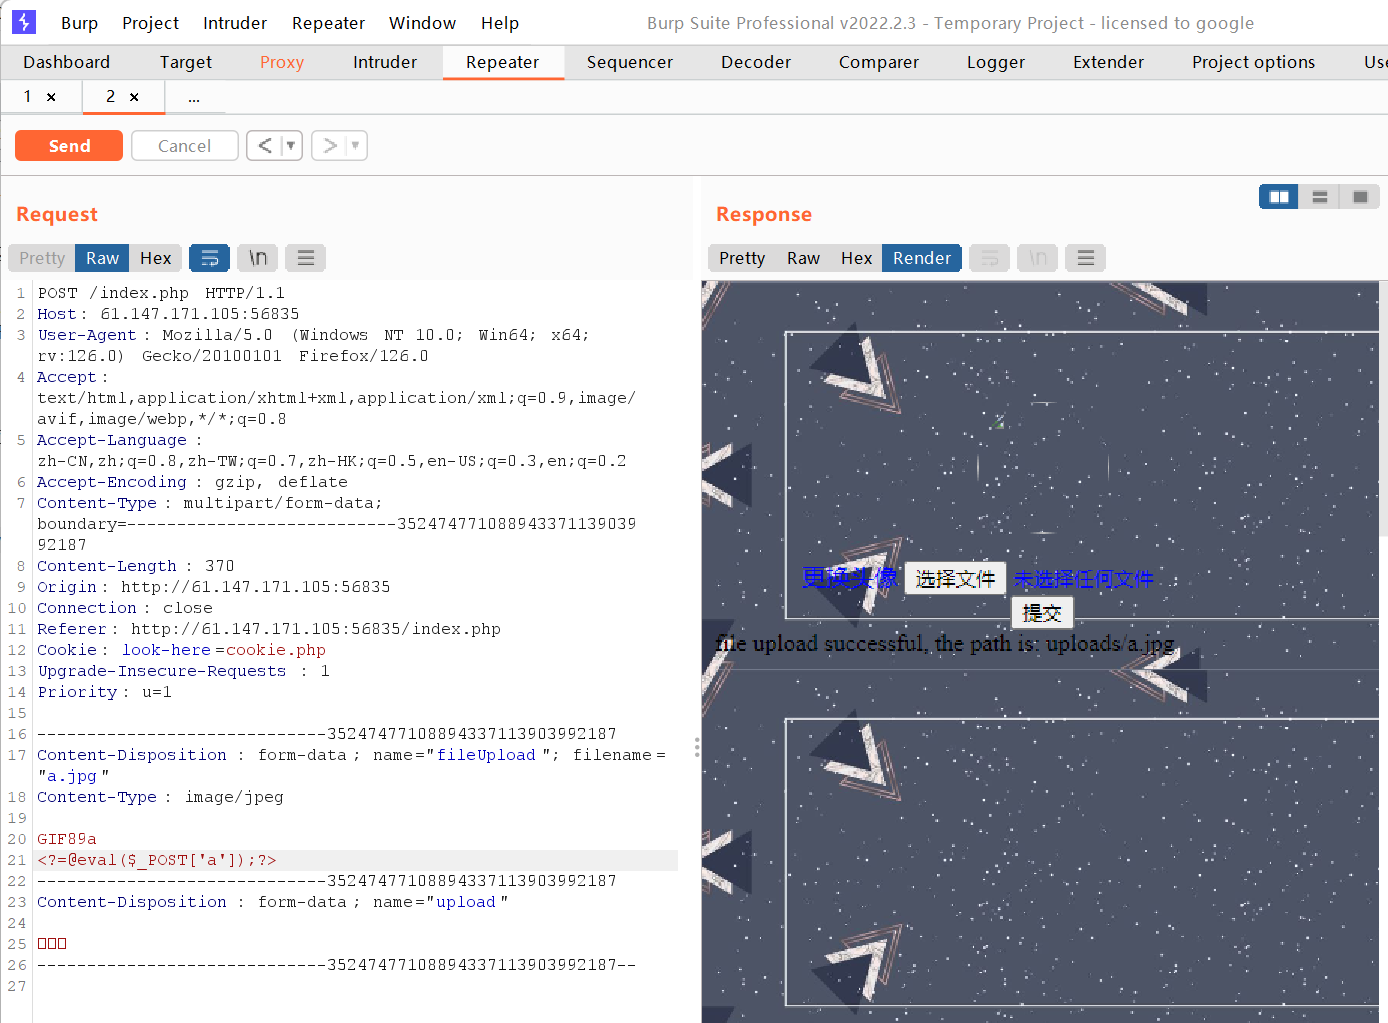Image resolution: width=1388 pixels, height=1023 pixels.
Task: Toggle word wrap icon in Request panel
Action: 209,258
